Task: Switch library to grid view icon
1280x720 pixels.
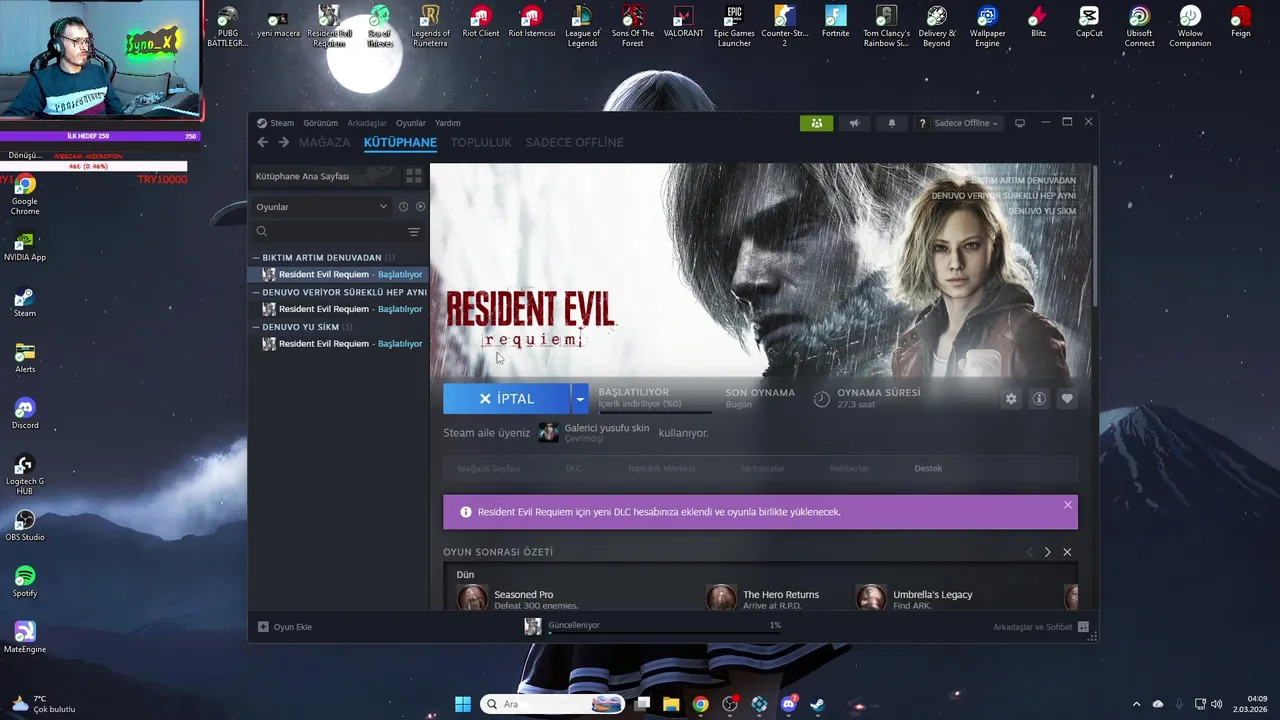Action: coord(413,176)
